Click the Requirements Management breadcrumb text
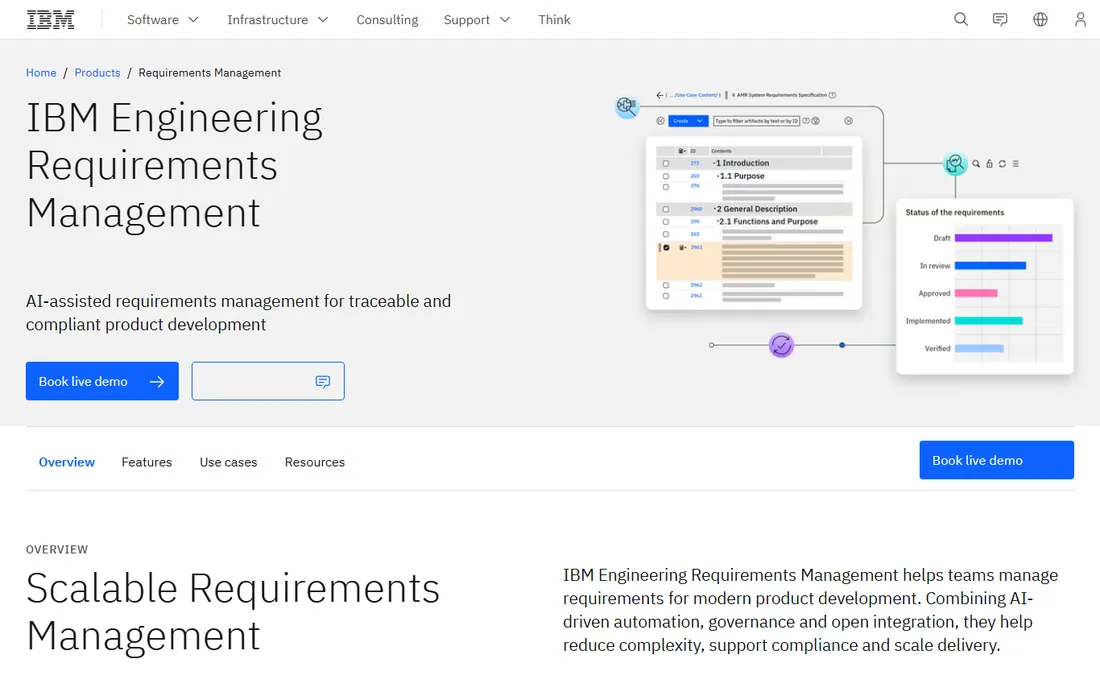 [209, 73]
